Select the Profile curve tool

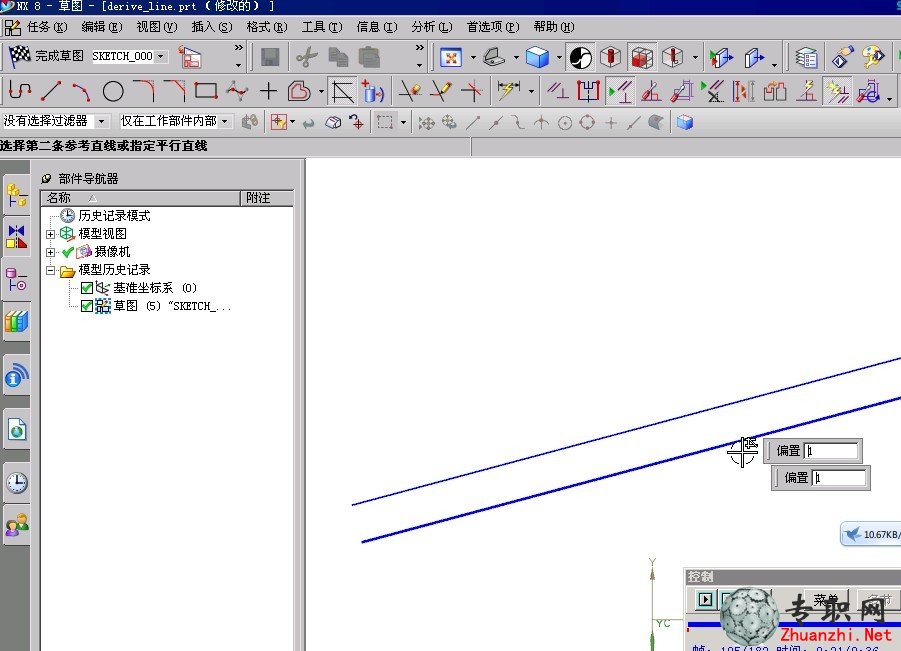[20, 91]
